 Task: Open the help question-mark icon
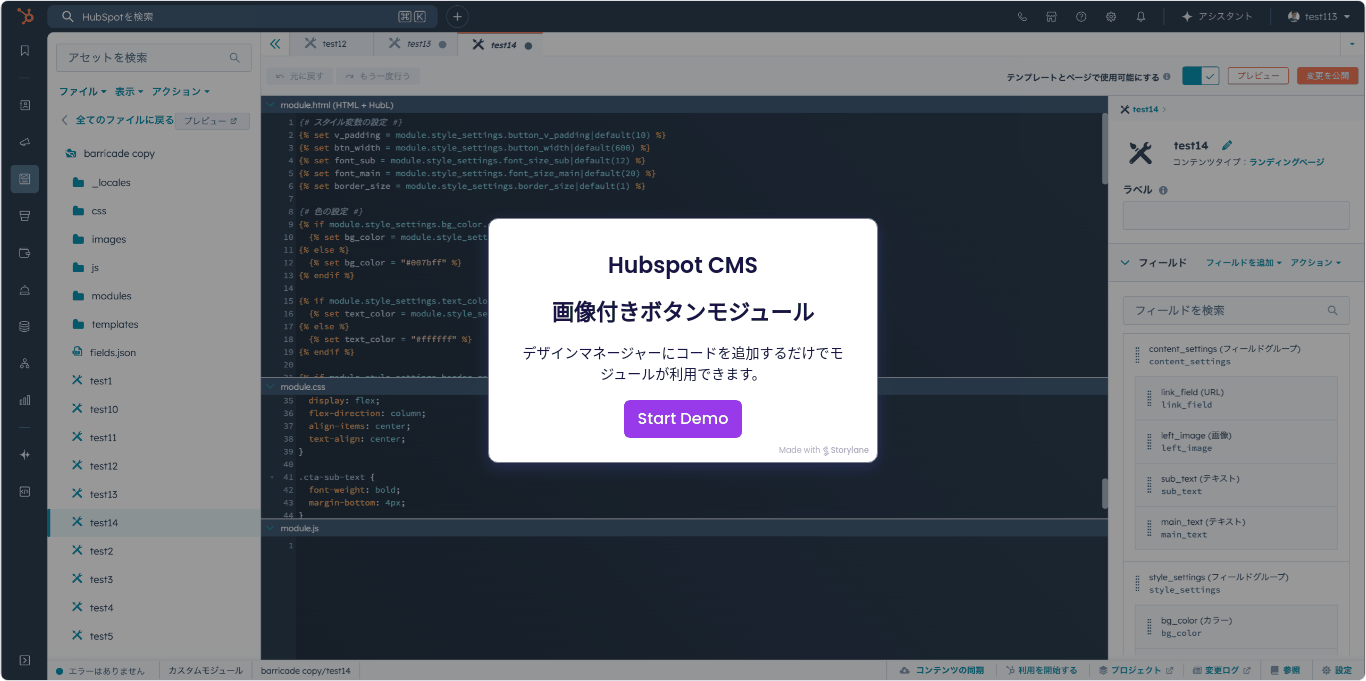(x=1081, y=17)
